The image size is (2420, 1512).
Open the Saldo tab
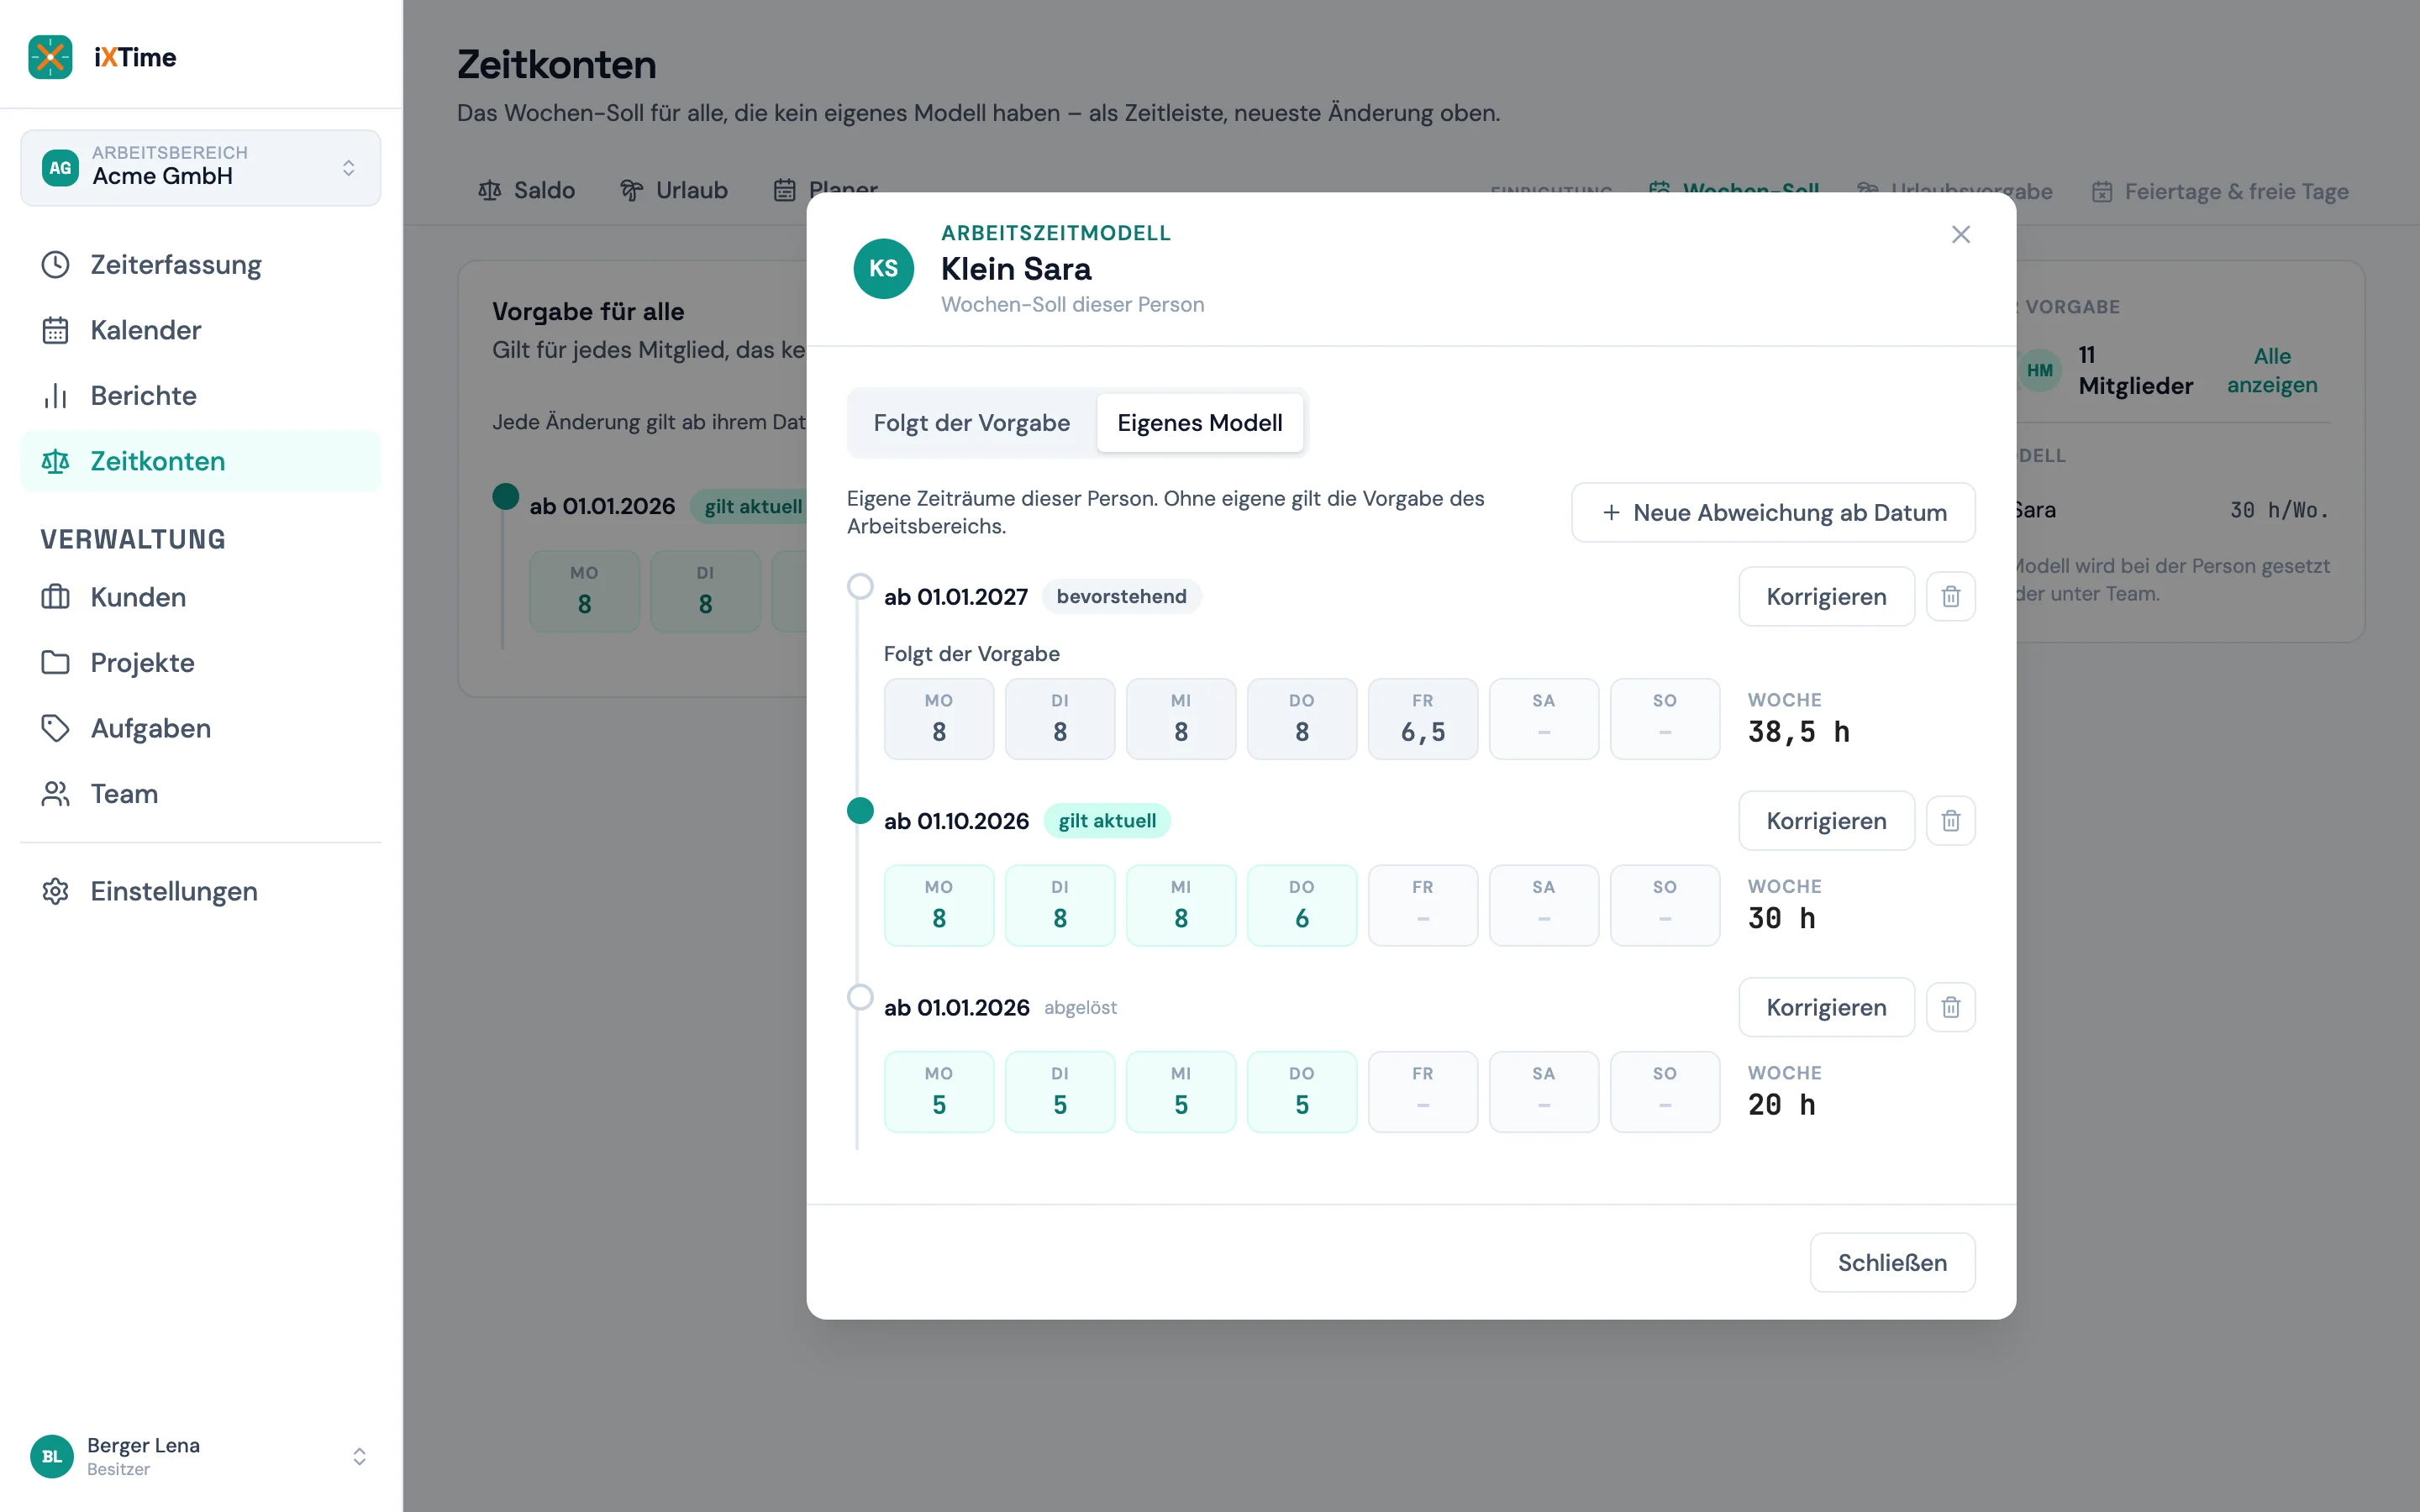(x=526, y=190)
